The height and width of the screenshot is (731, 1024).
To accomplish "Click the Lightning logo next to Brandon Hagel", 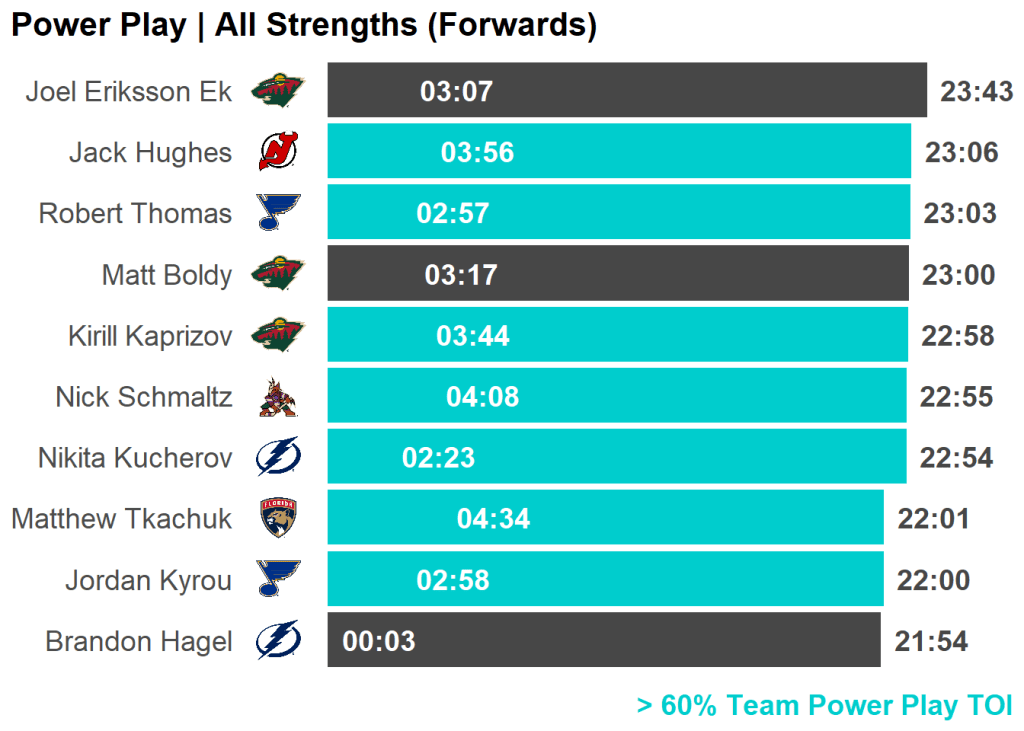I will [x=277, y=641].
